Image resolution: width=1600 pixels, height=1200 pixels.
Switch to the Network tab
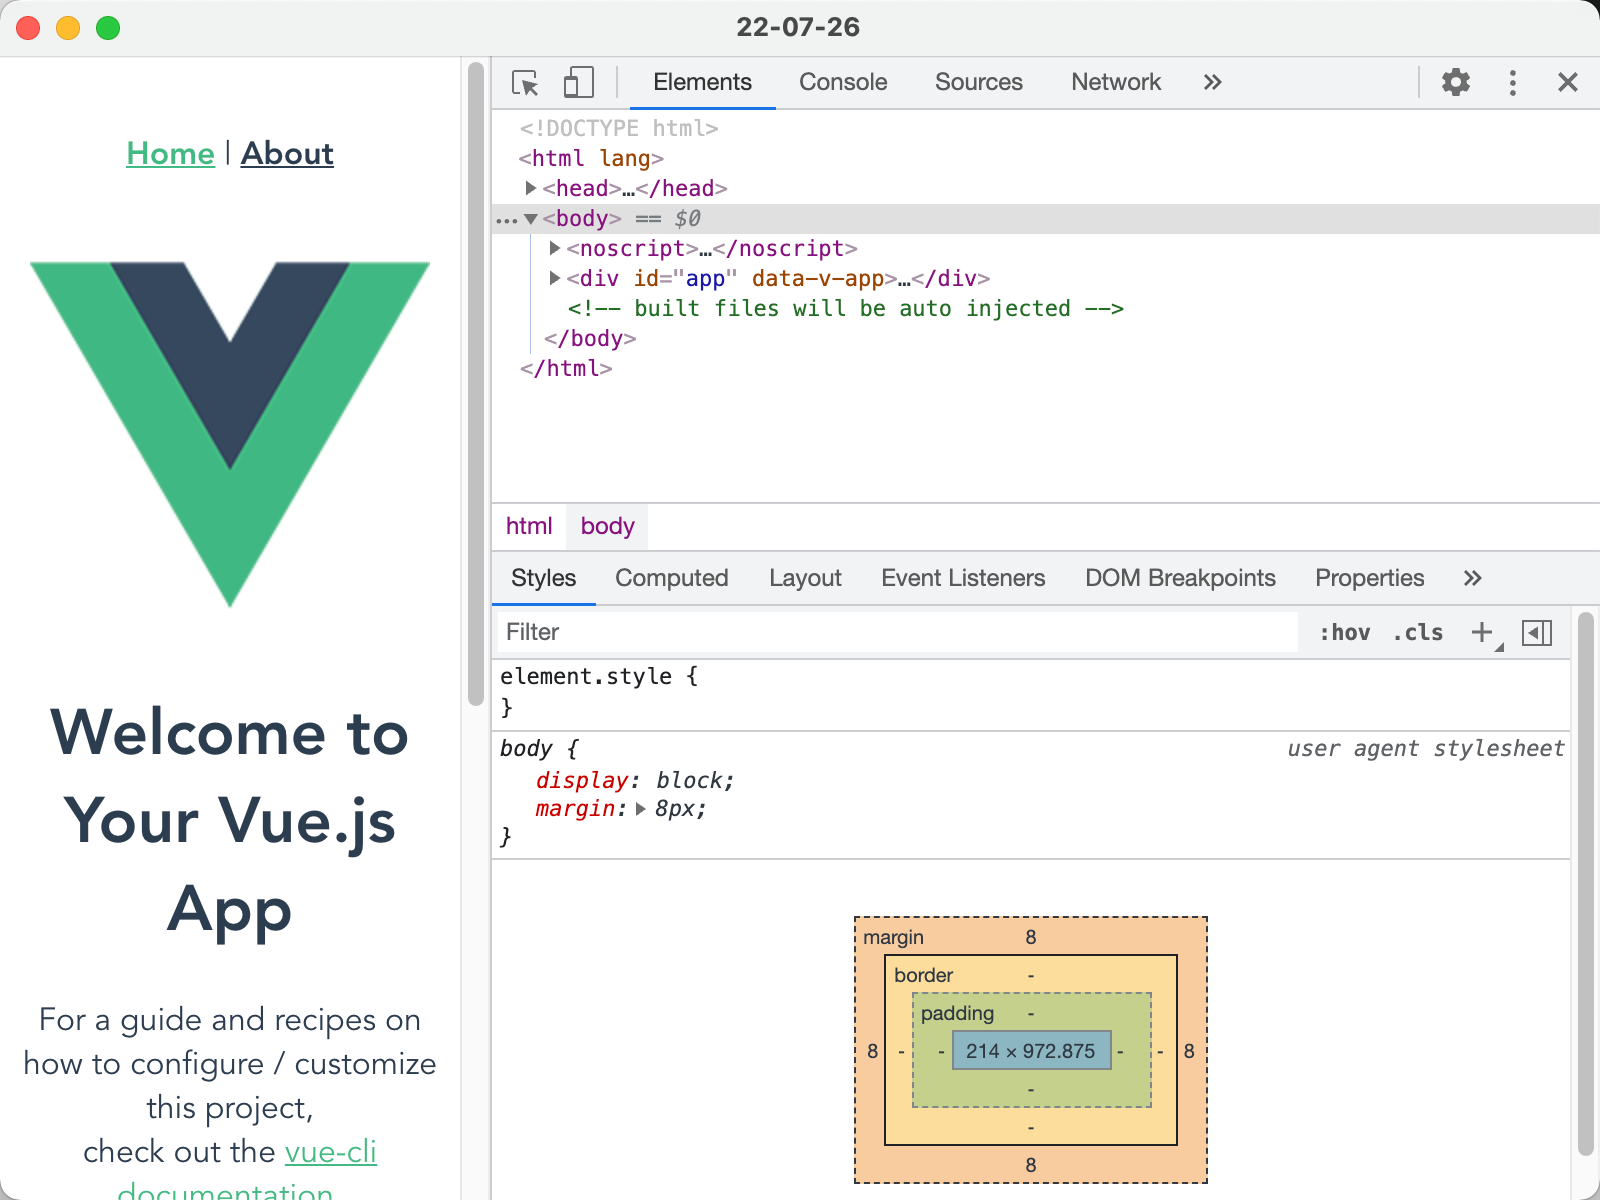[1116, 82]
